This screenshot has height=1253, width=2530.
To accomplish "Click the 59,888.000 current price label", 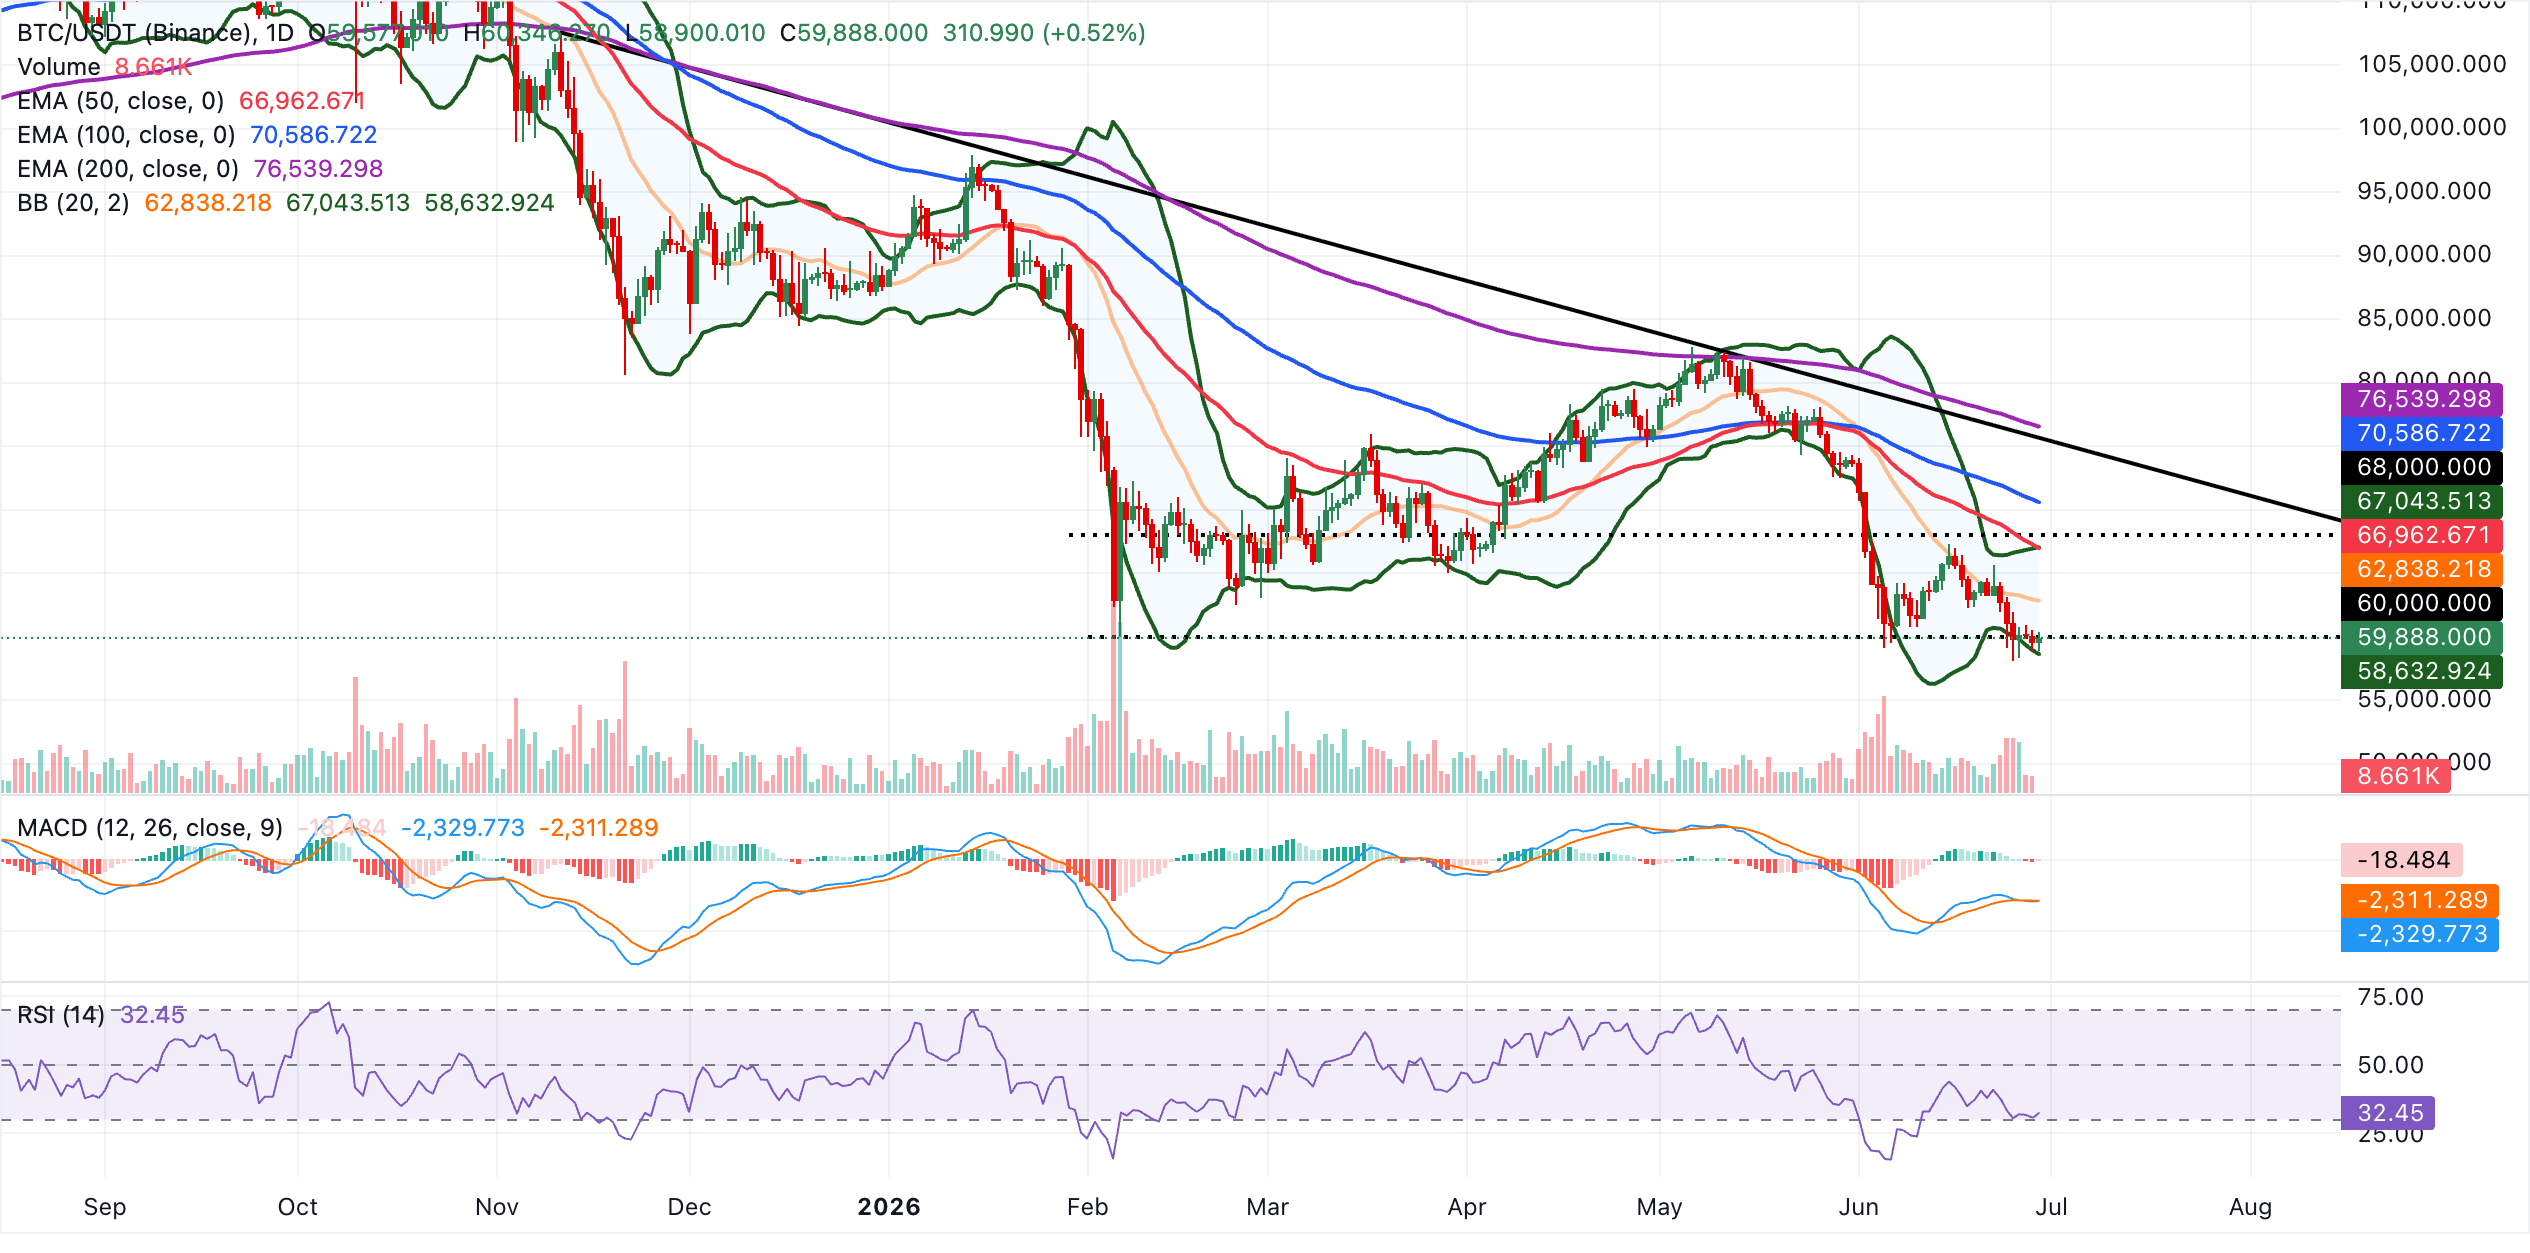I will point(2422,637).
